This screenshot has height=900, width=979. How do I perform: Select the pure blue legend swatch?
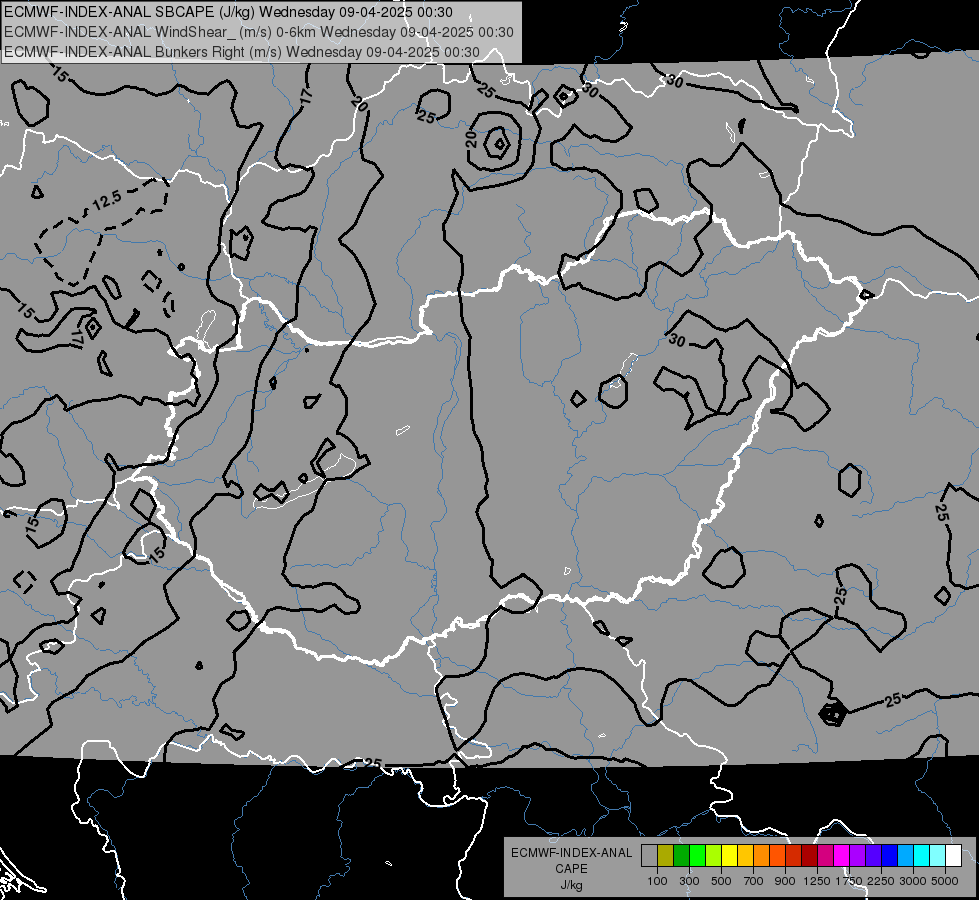point(889,855)
